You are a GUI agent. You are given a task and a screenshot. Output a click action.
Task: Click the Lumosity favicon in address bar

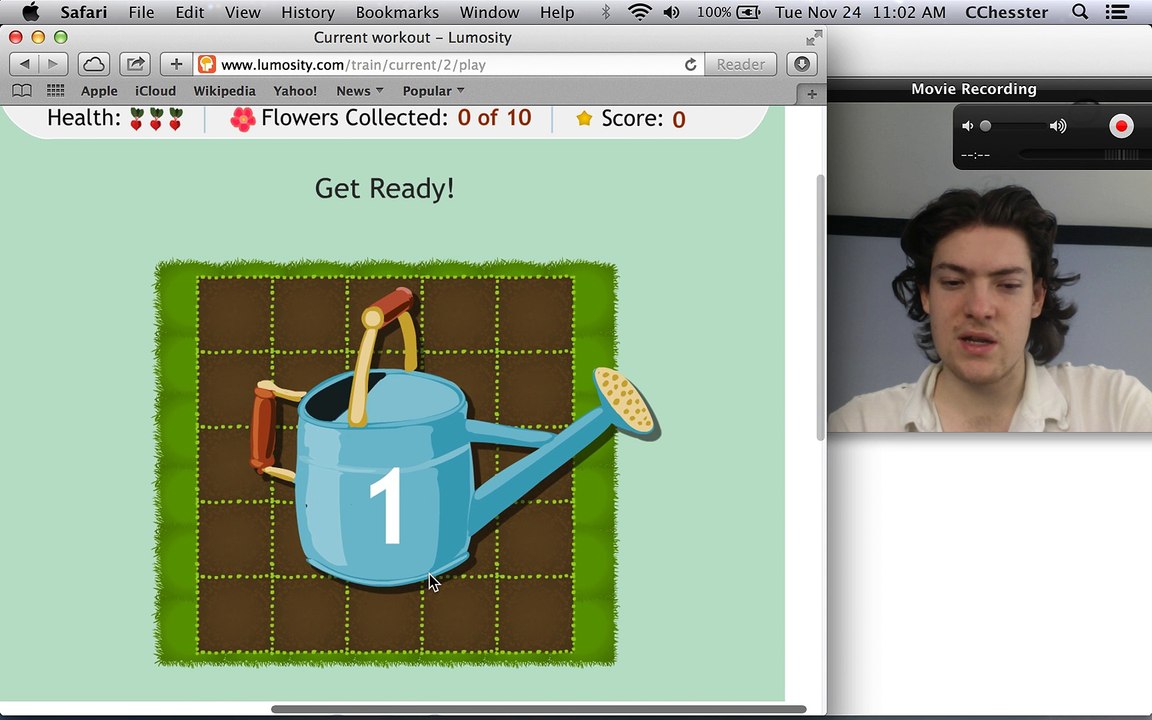pyautogui.click(x=207, y=64)
